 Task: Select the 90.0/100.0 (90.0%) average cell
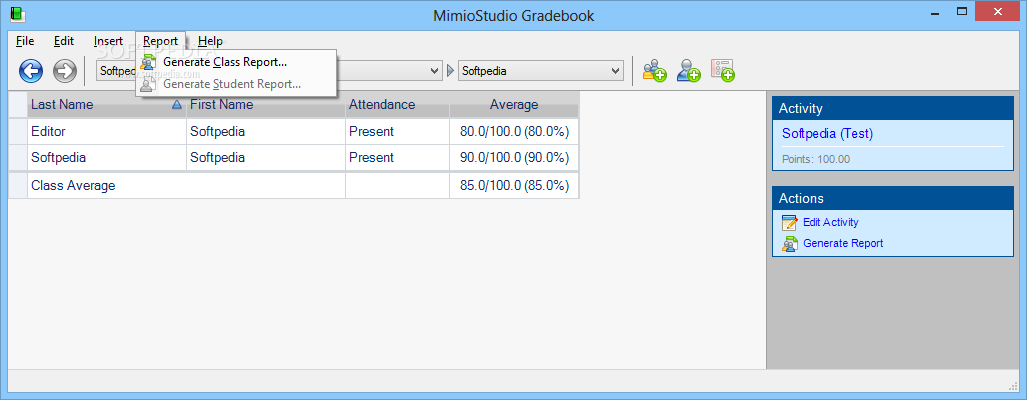pyautogui.click(x=514, y=158)
